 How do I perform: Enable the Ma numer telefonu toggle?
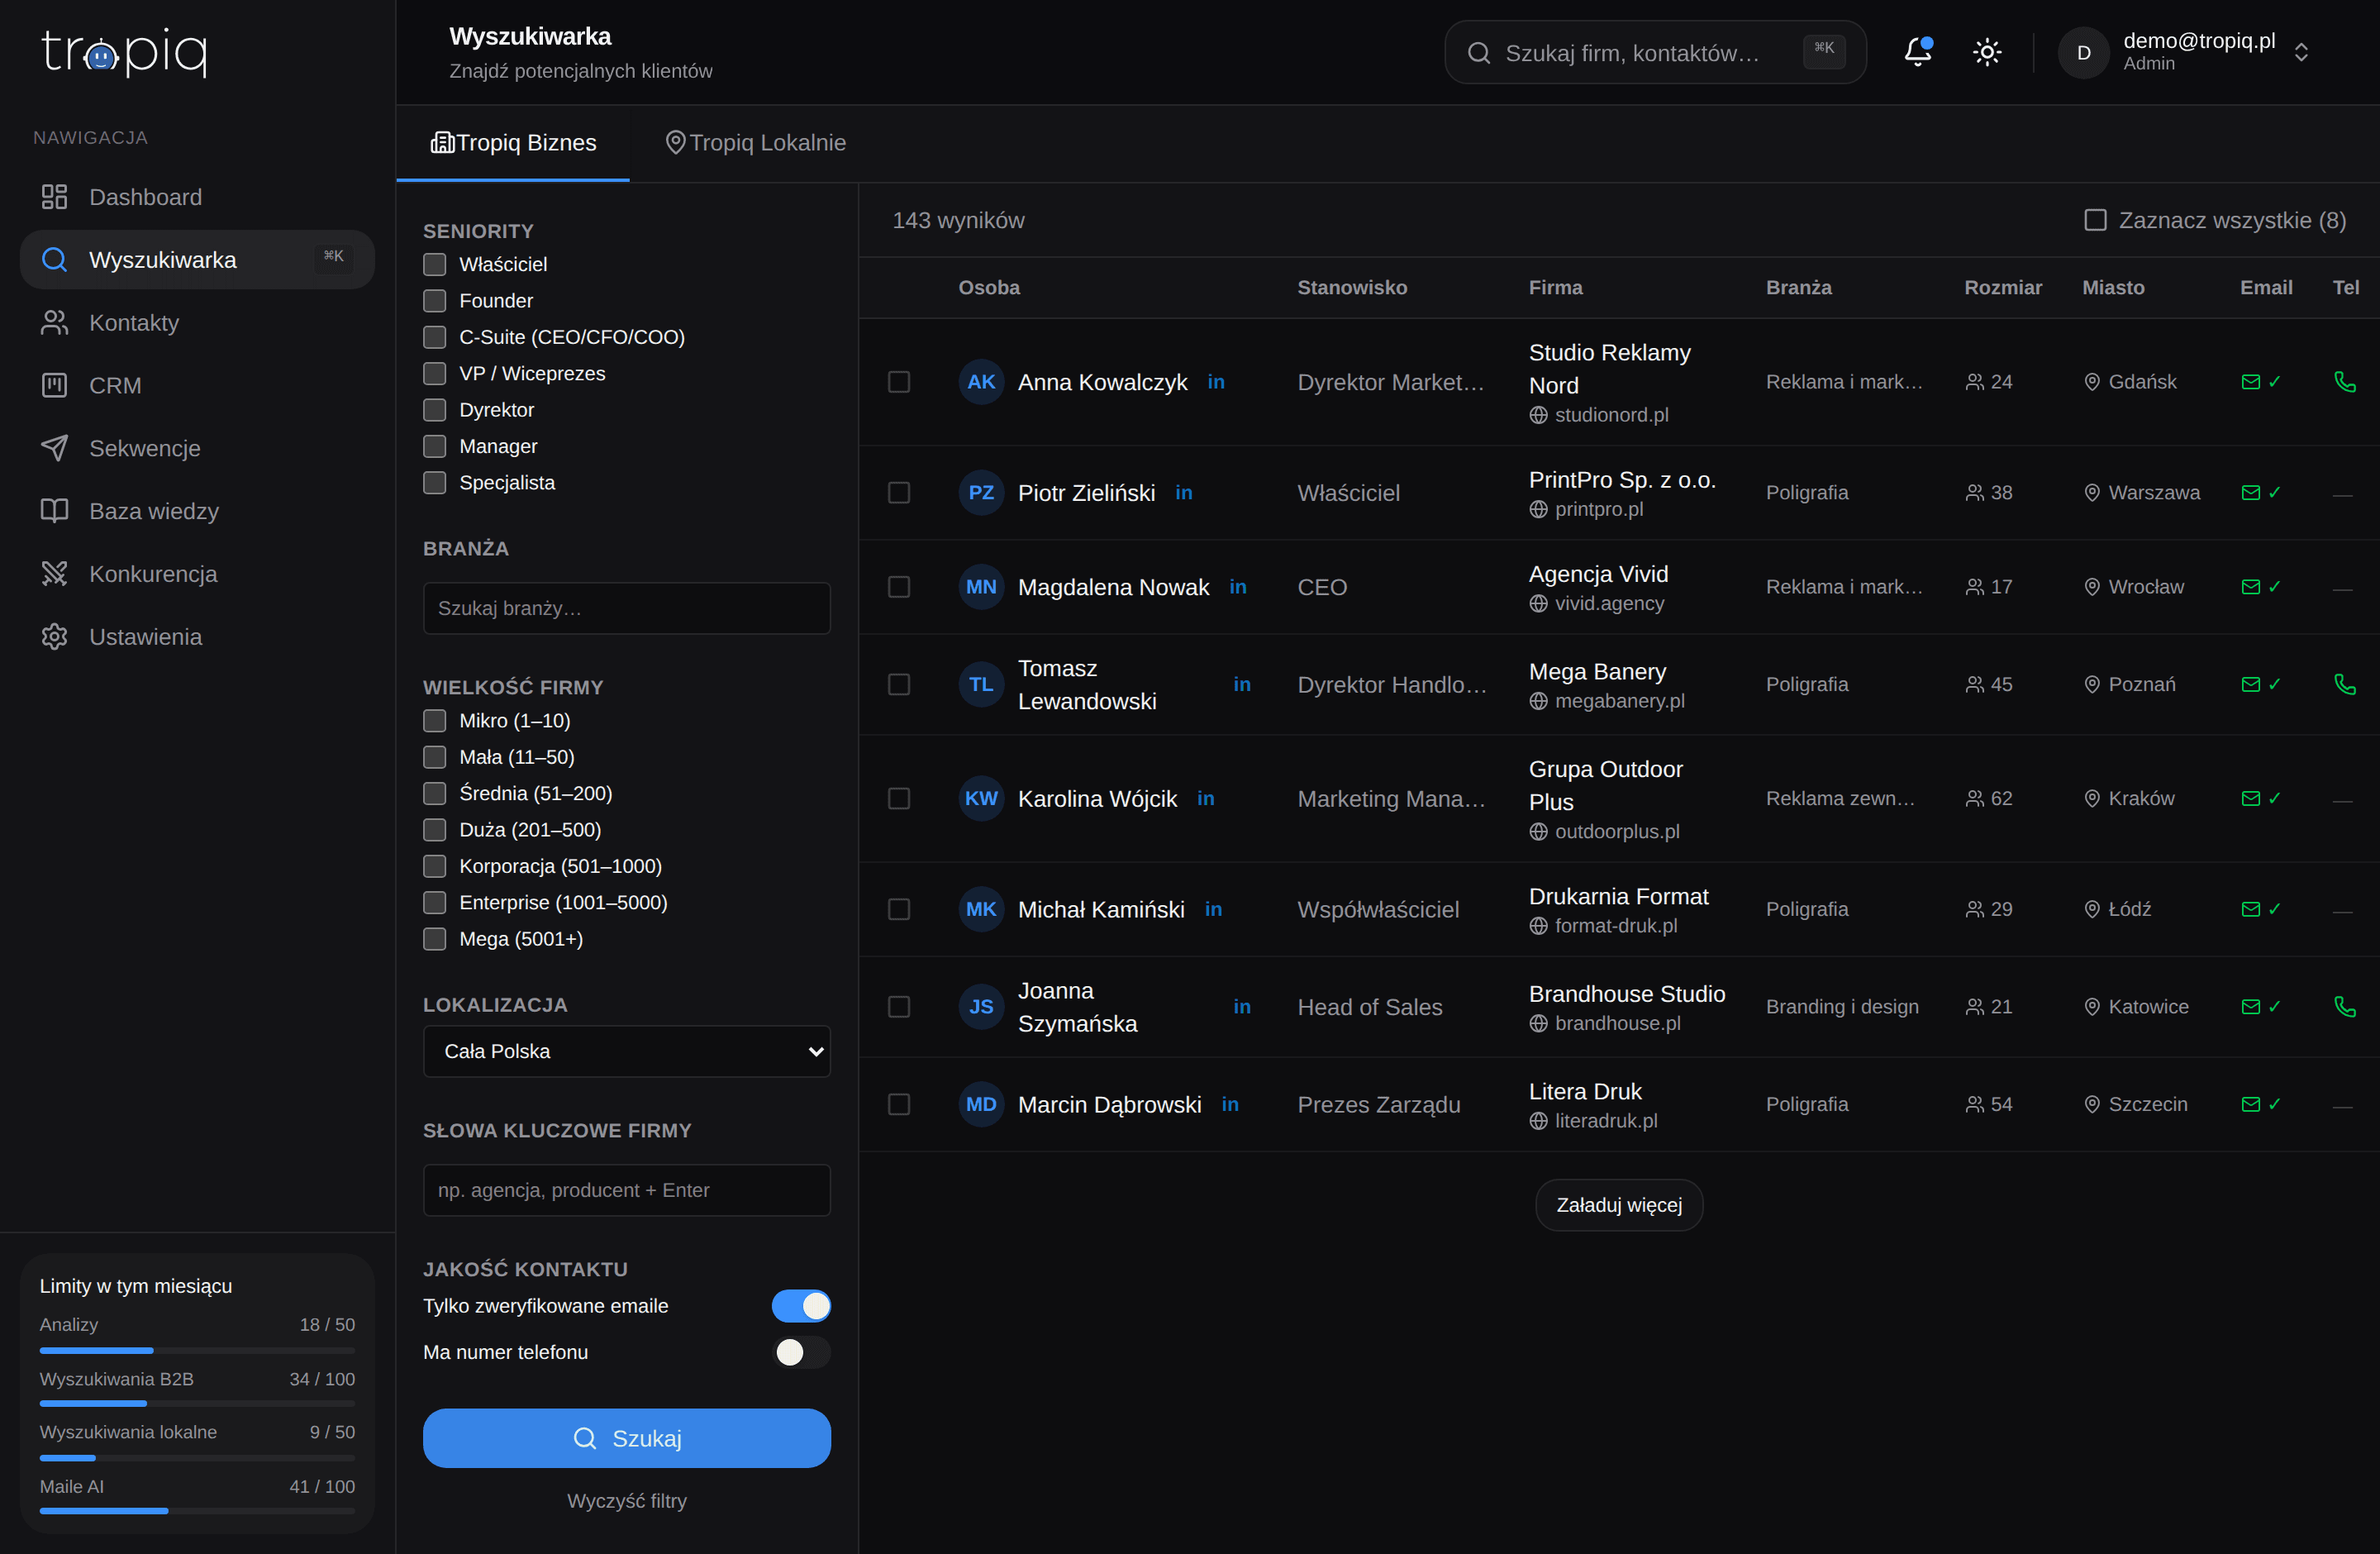point(801,1352)
